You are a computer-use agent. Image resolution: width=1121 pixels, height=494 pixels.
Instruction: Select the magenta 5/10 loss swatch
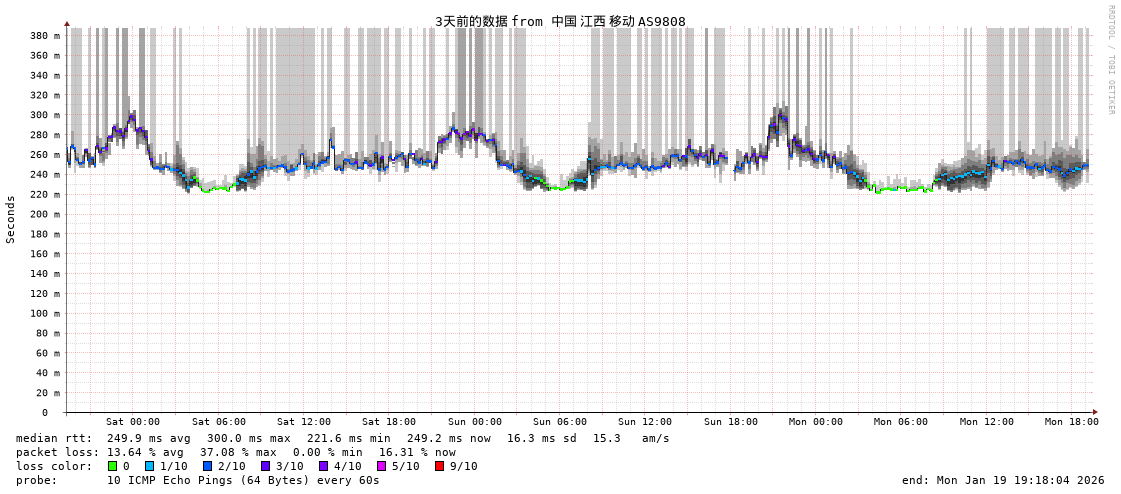coord(381,466)
